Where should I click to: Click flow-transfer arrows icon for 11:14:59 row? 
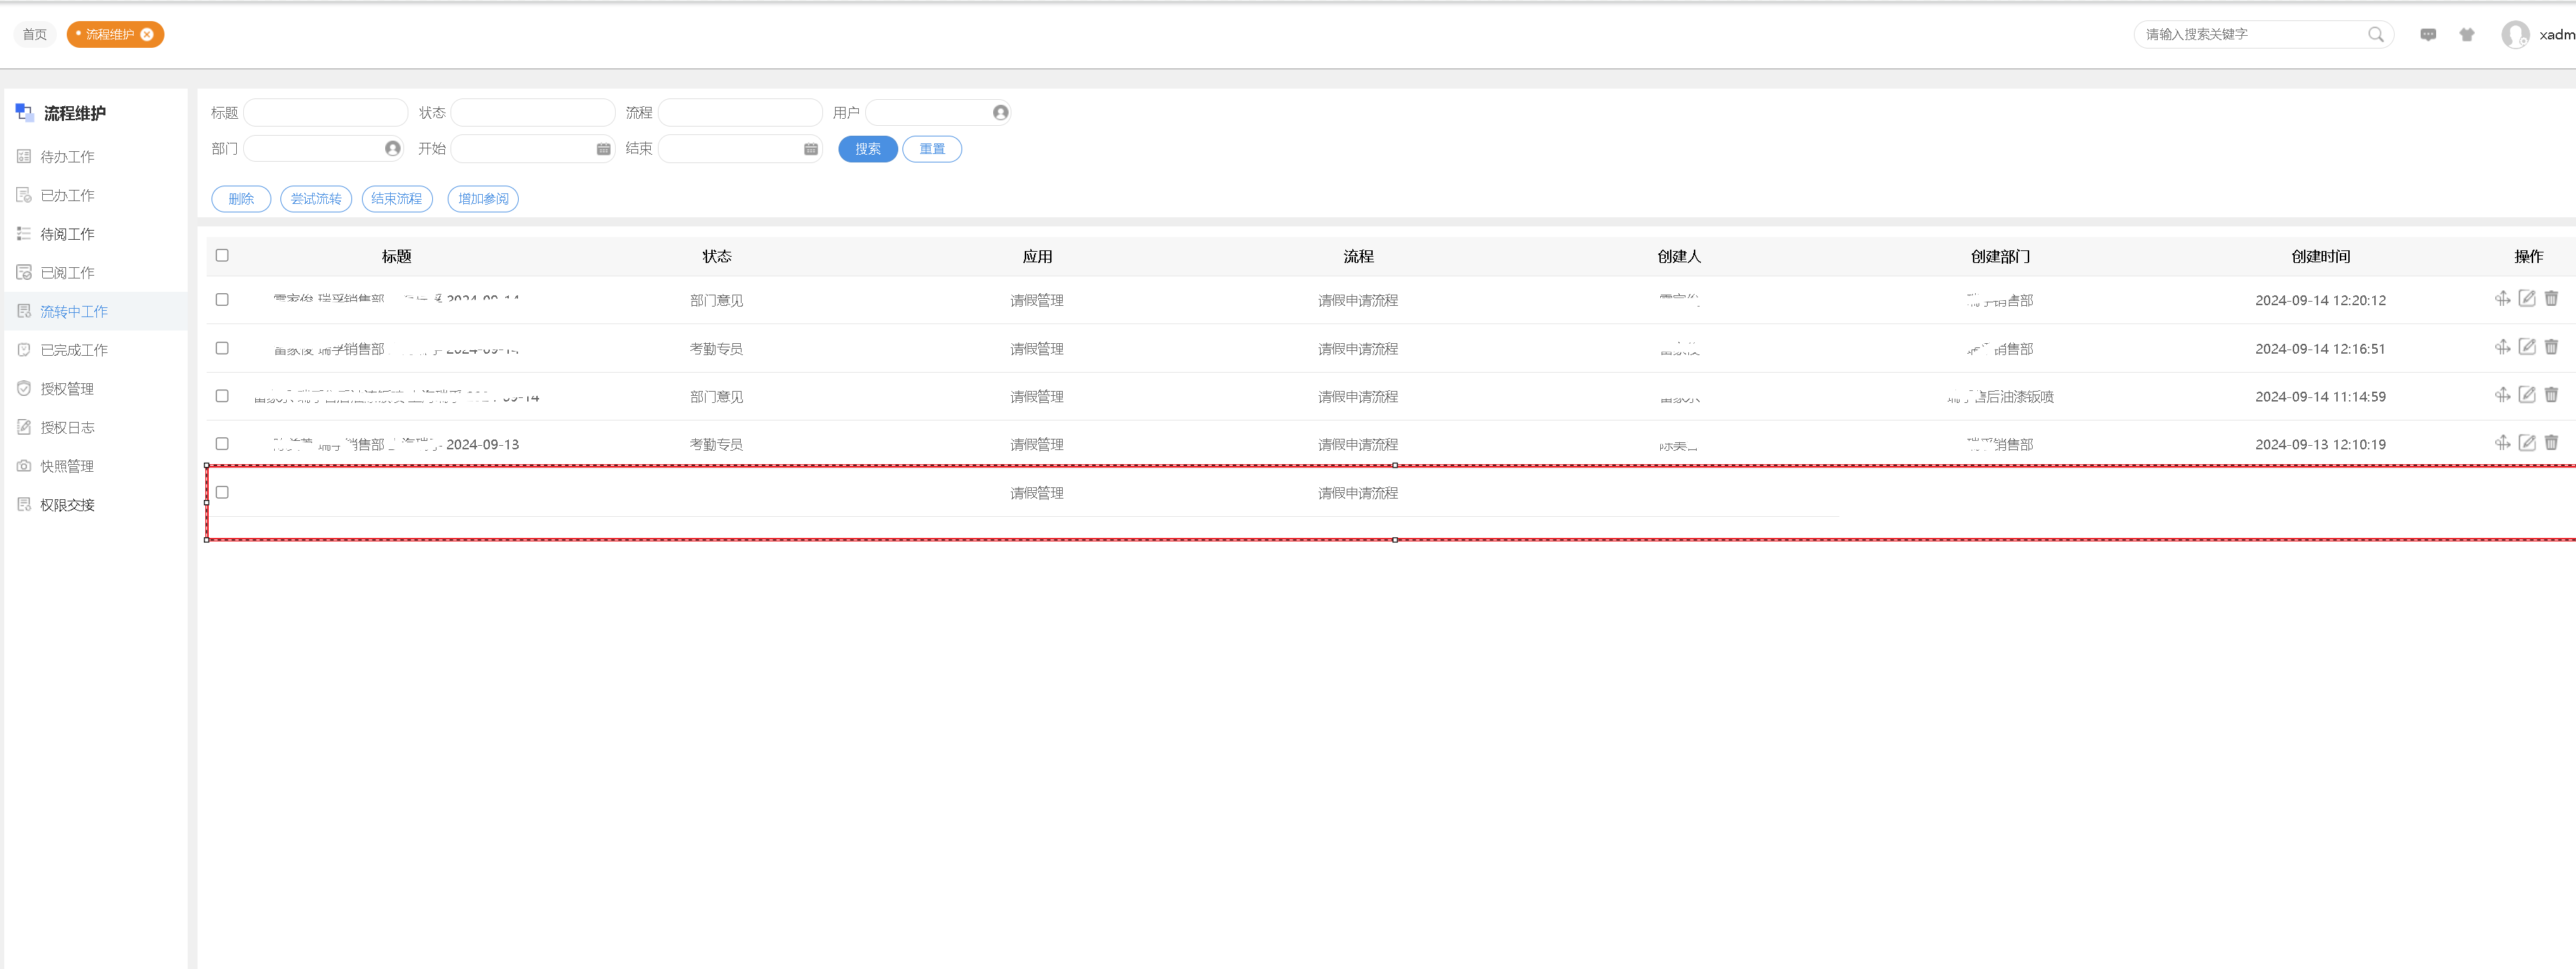(x=2502, y=395)
